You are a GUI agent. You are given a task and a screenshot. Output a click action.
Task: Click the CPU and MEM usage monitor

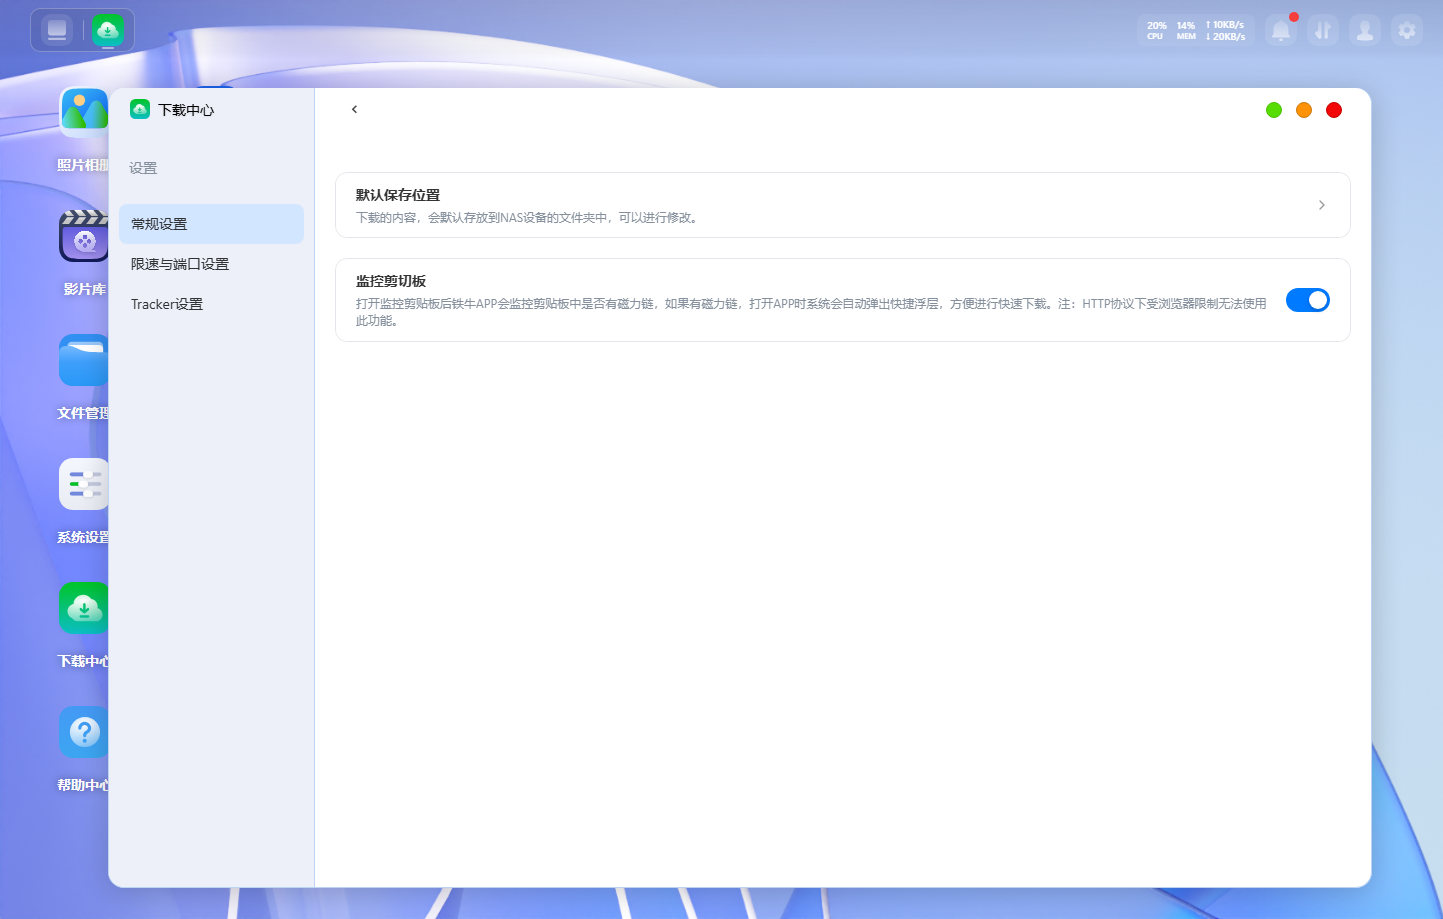tap(1171, 30)
